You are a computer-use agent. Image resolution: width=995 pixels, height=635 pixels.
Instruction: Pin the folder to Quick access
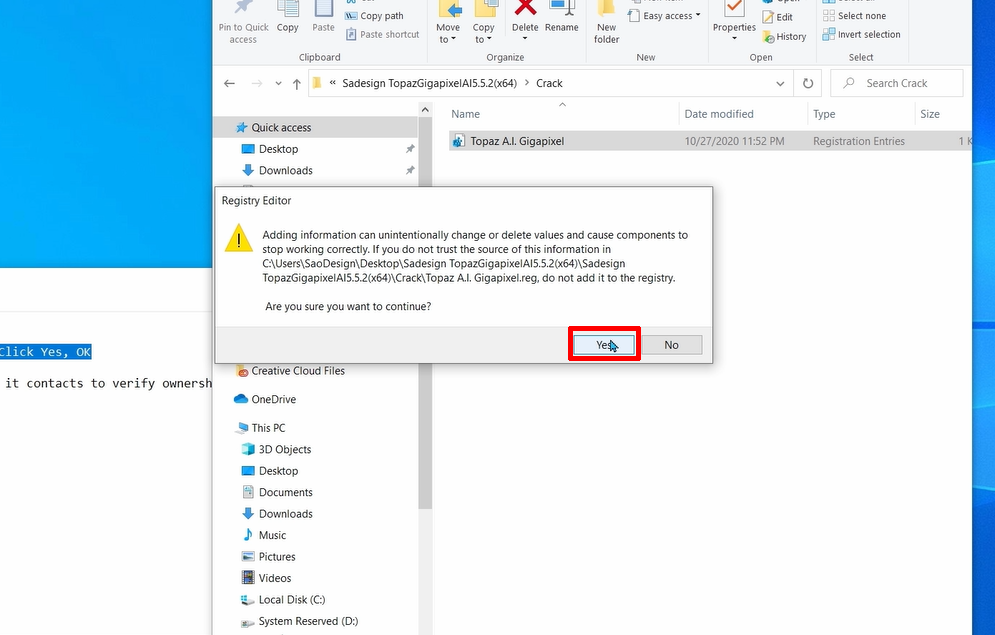(243, 23)
